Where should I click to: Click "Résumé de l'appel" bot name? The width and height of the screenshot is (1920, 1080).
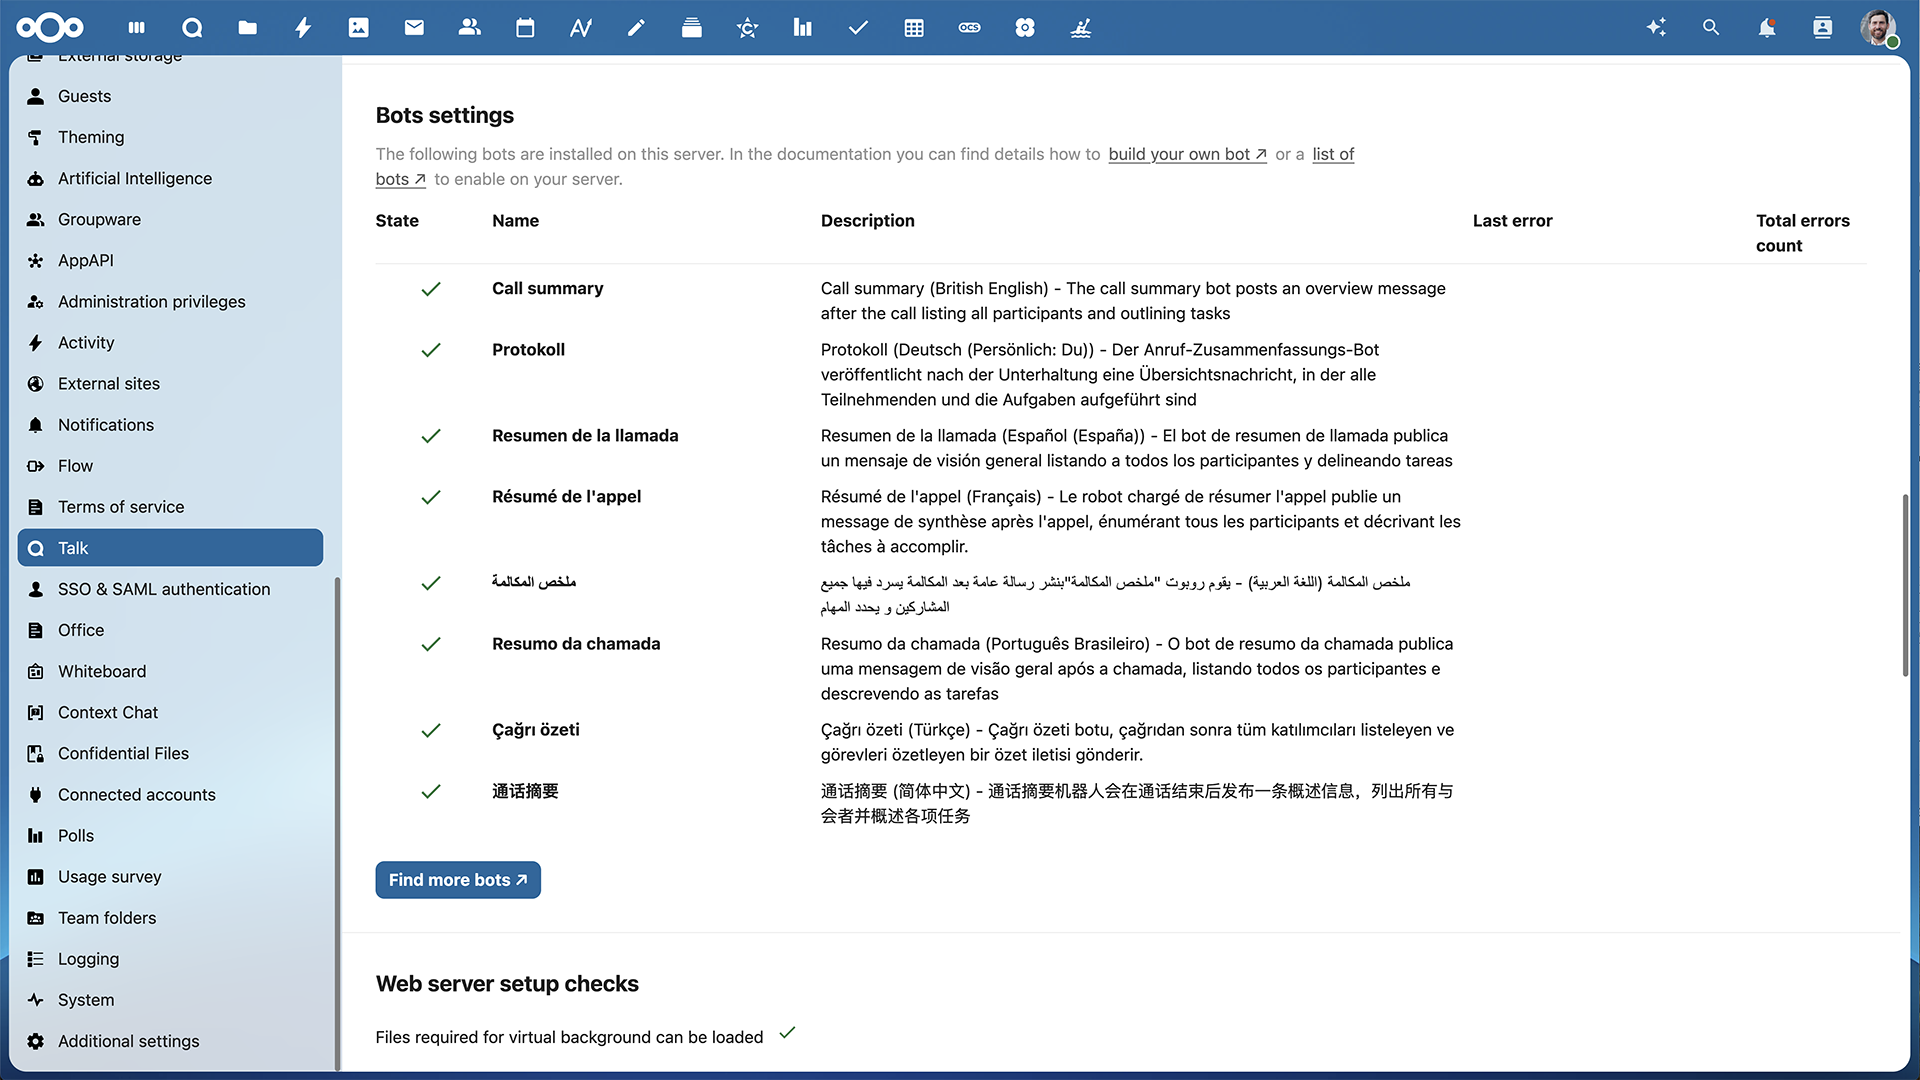click(x=566, y=496)
